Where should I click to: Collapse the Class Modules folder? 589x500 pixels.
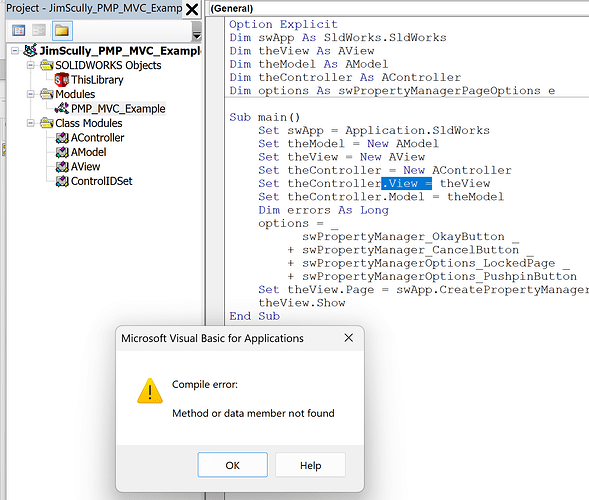click(x=31, y=123)
